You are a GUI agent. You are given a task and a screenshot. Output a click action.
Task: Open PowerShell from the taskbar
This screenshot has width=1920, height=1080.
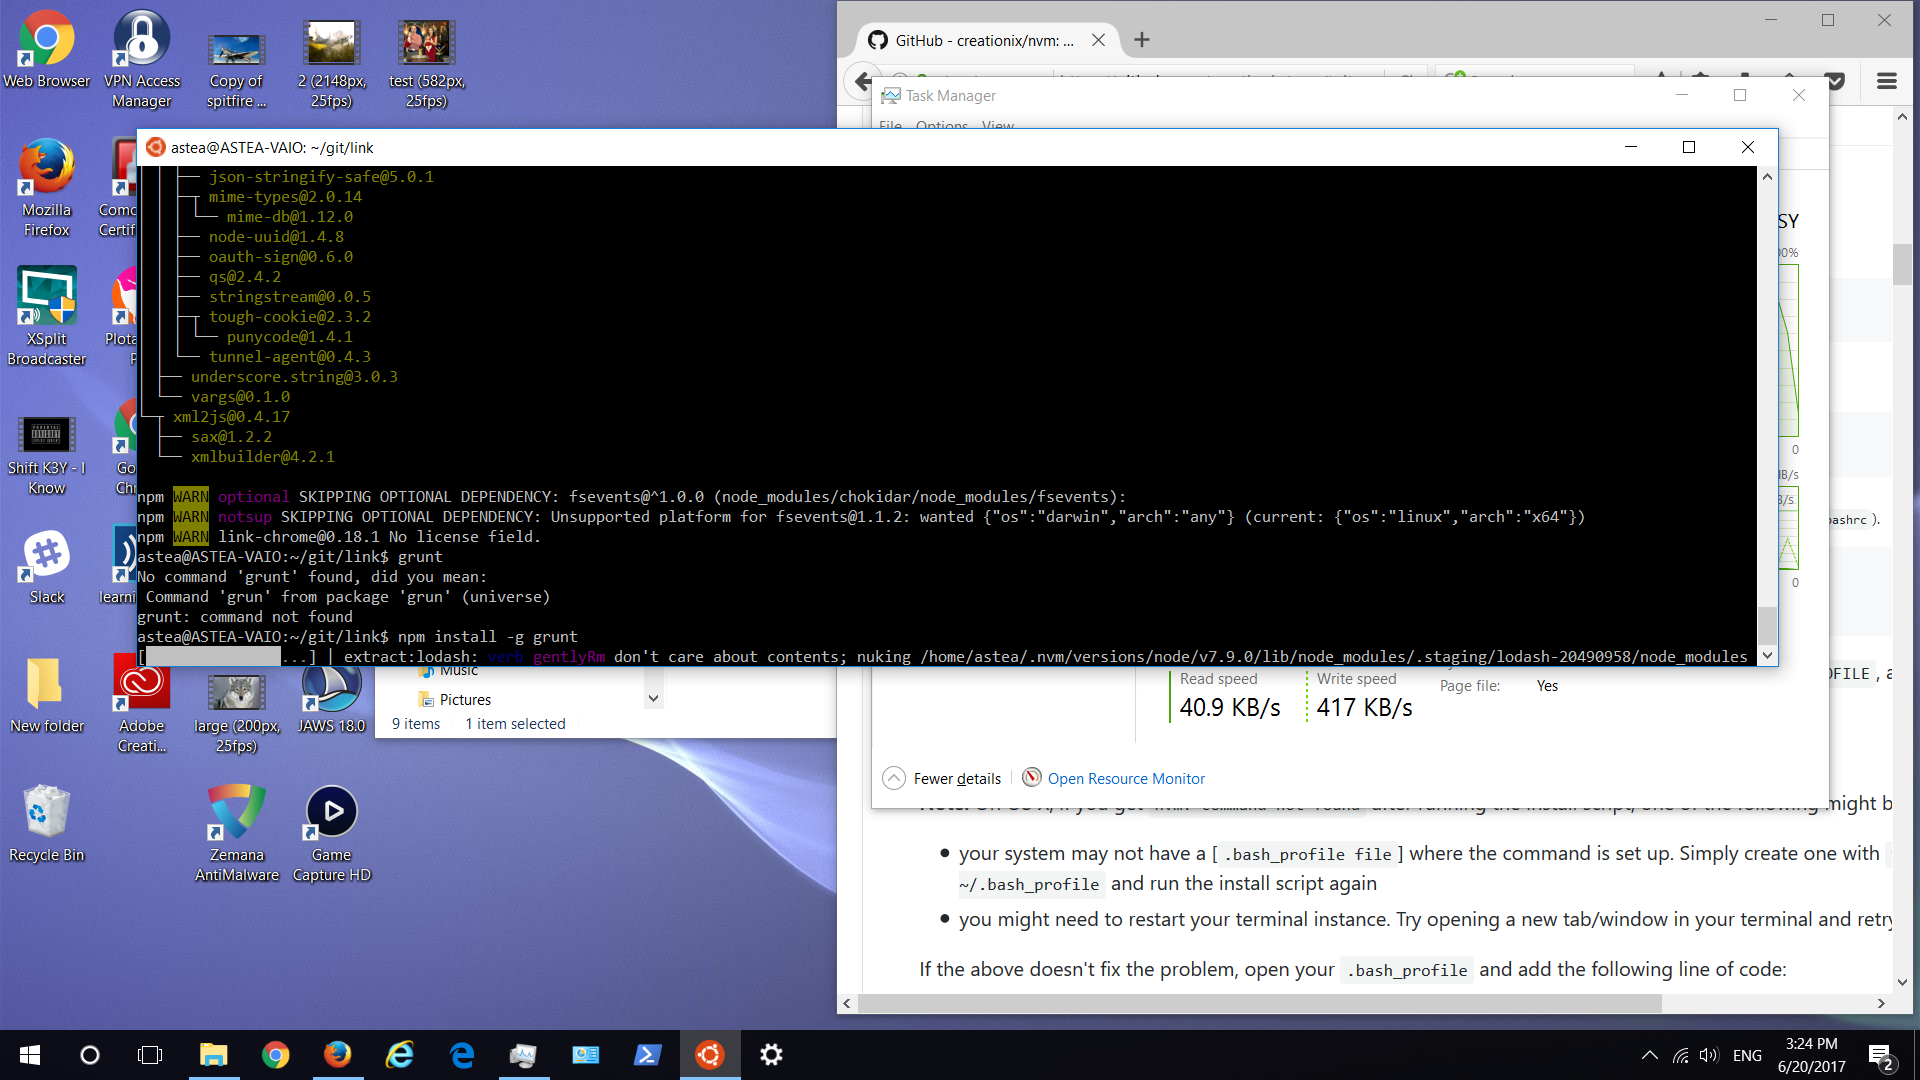(647, 1055)
